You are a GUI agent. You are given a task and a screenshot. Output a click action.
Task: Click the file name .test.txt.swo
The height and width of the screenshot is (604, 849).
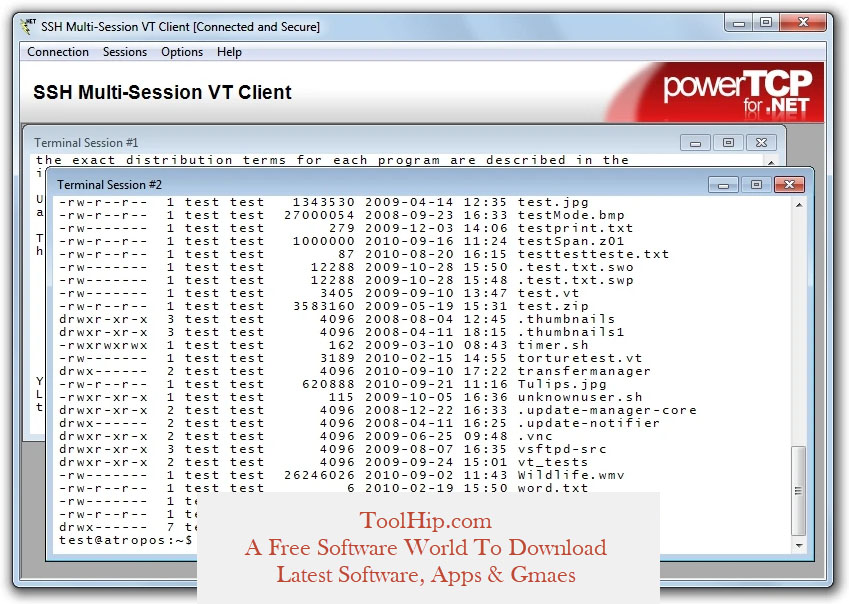click(x=575, y=267)
